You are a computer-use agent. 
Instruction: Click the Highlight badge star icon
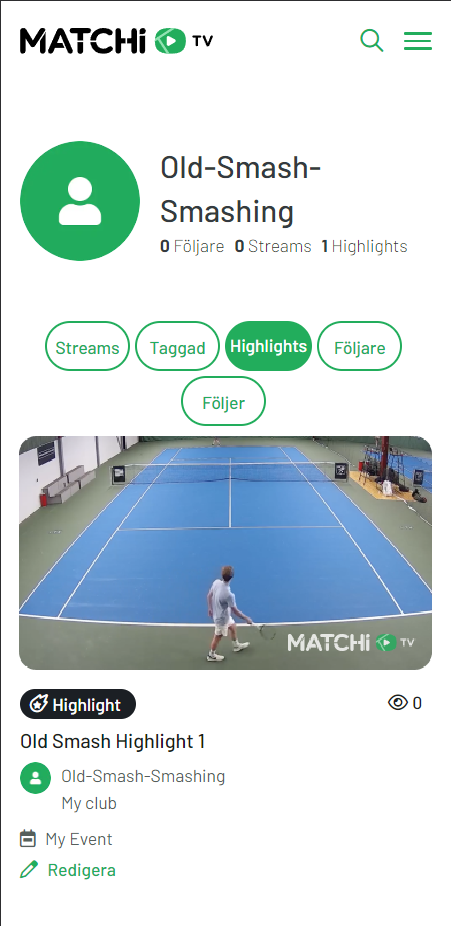pyautogui.click(x=38, y=704)
